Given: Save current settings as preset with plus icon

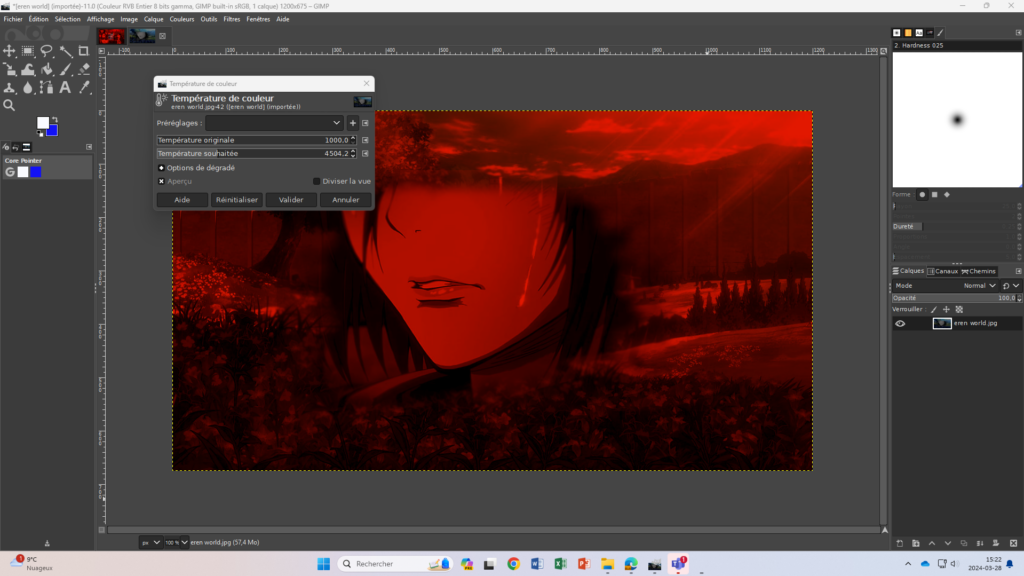Looking at the screenshot, I should [x=352, y=123].
